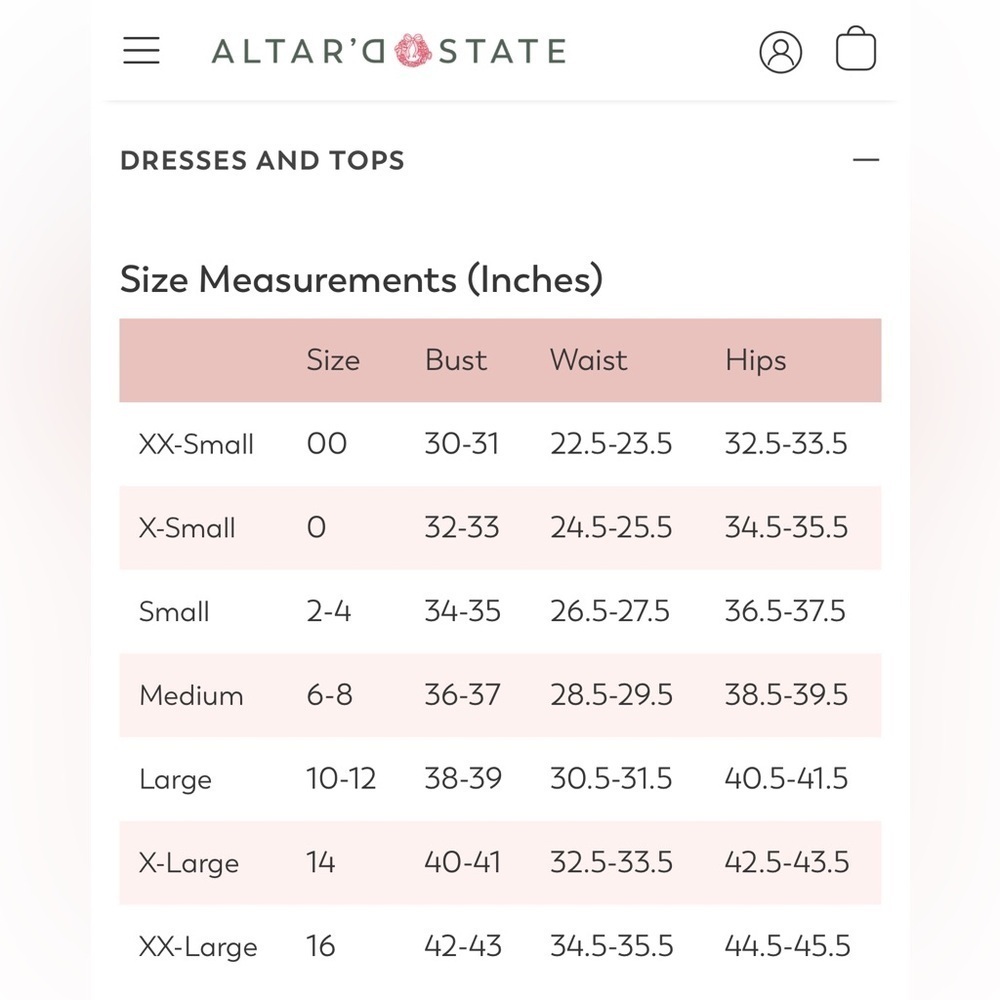
Task: Click the XX-Small row label
Action: tap(196, 444)
